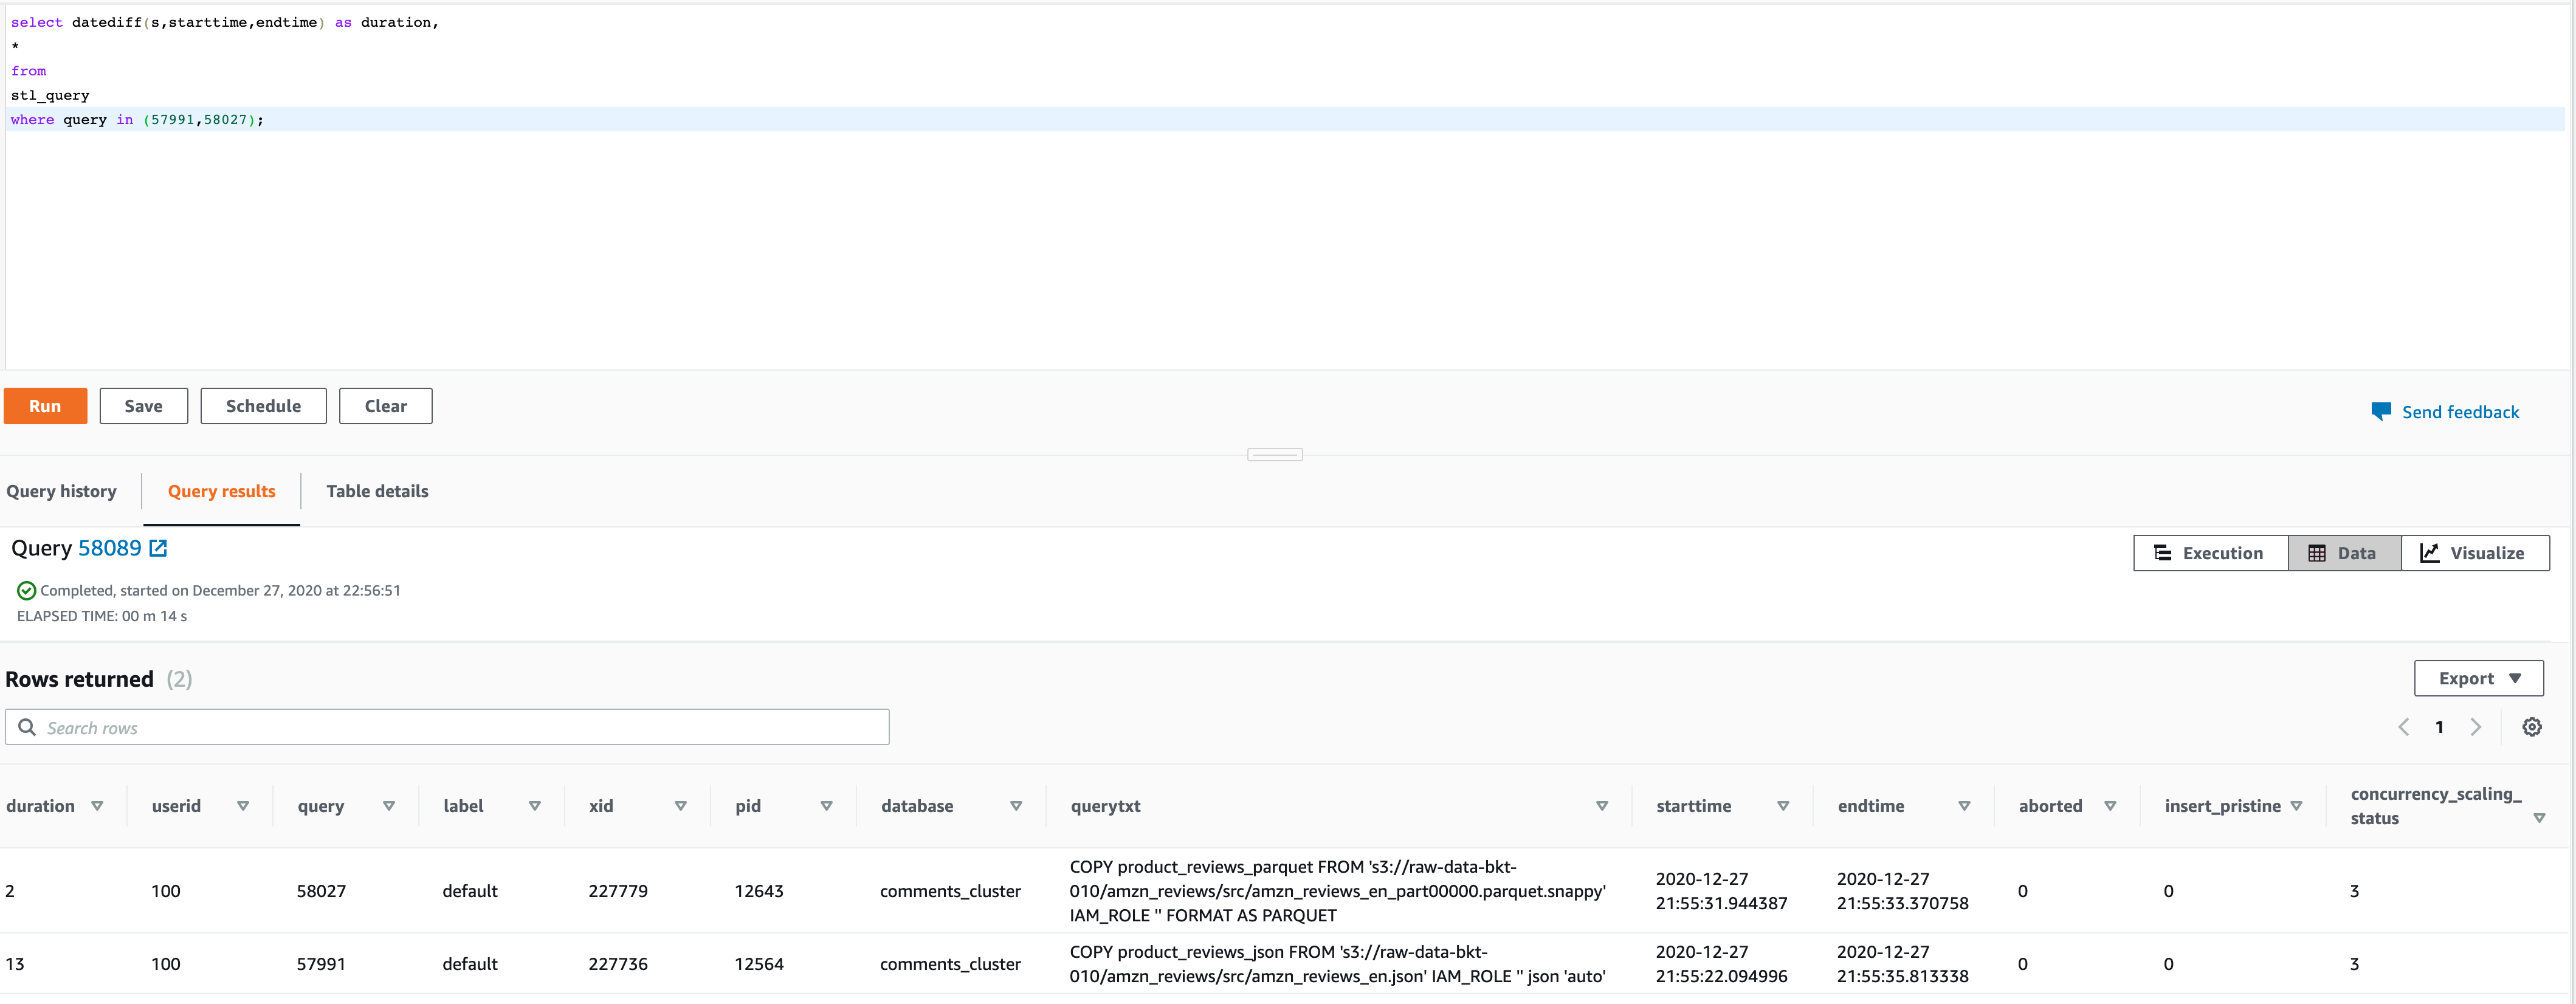Image resolution: width=2576 pixels, height=1004 pixels.
Task: Go to previous results page arrow
Action: click(2404, 727)
